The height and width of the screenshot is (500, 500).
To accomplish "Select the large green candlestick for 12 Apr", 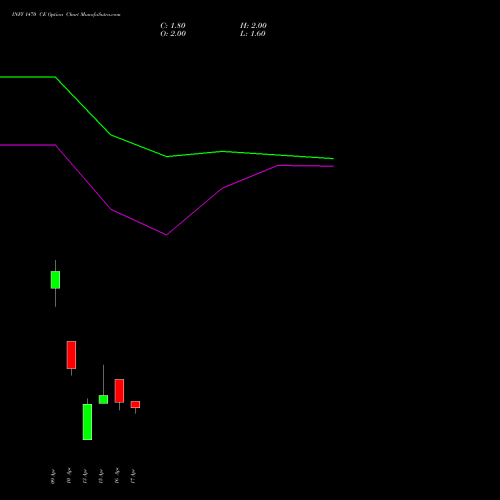I will point(87,422).
